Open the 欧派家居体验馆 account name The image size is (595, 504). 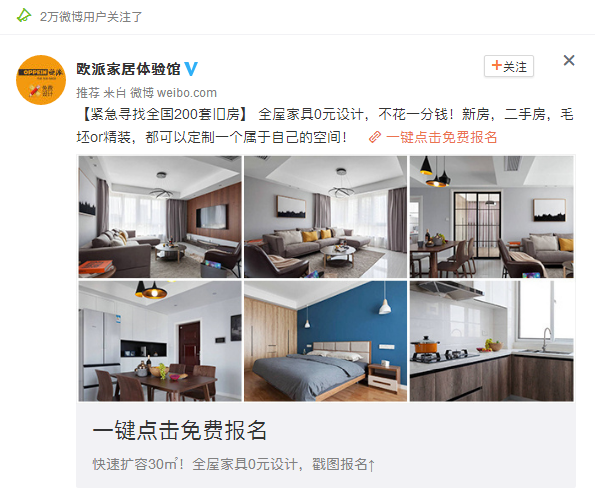129,69
